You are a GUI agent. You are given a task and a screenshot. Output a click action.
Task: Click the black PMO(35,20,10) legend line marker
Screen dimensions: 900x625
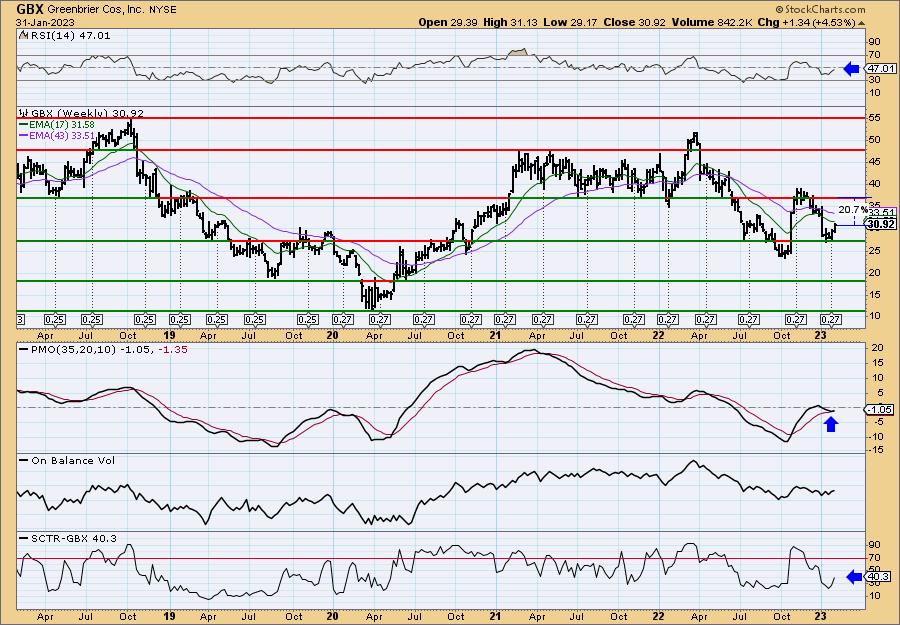pyautogui.click(x=24, y=349)
